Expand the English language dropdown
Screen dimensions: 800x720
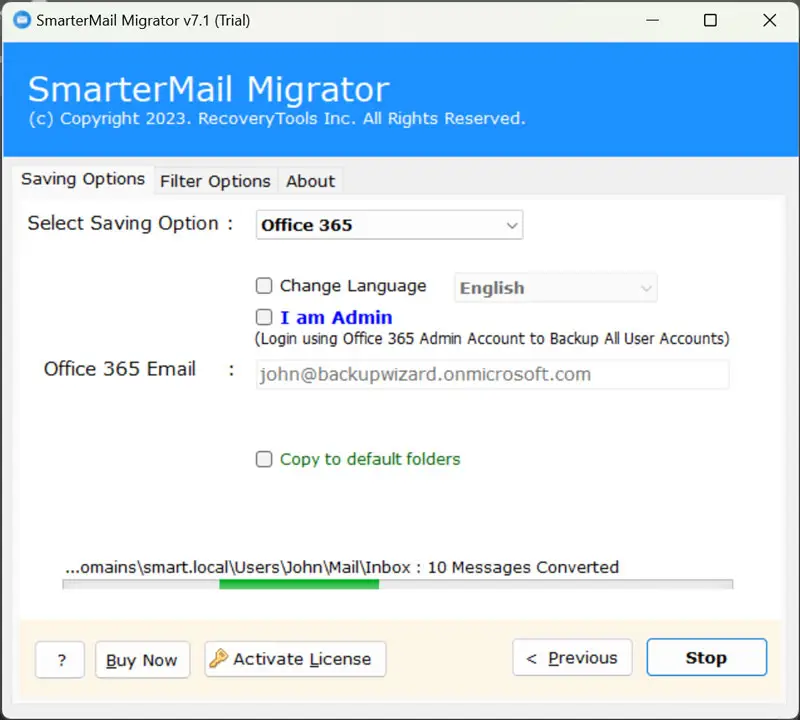(556, 288)
